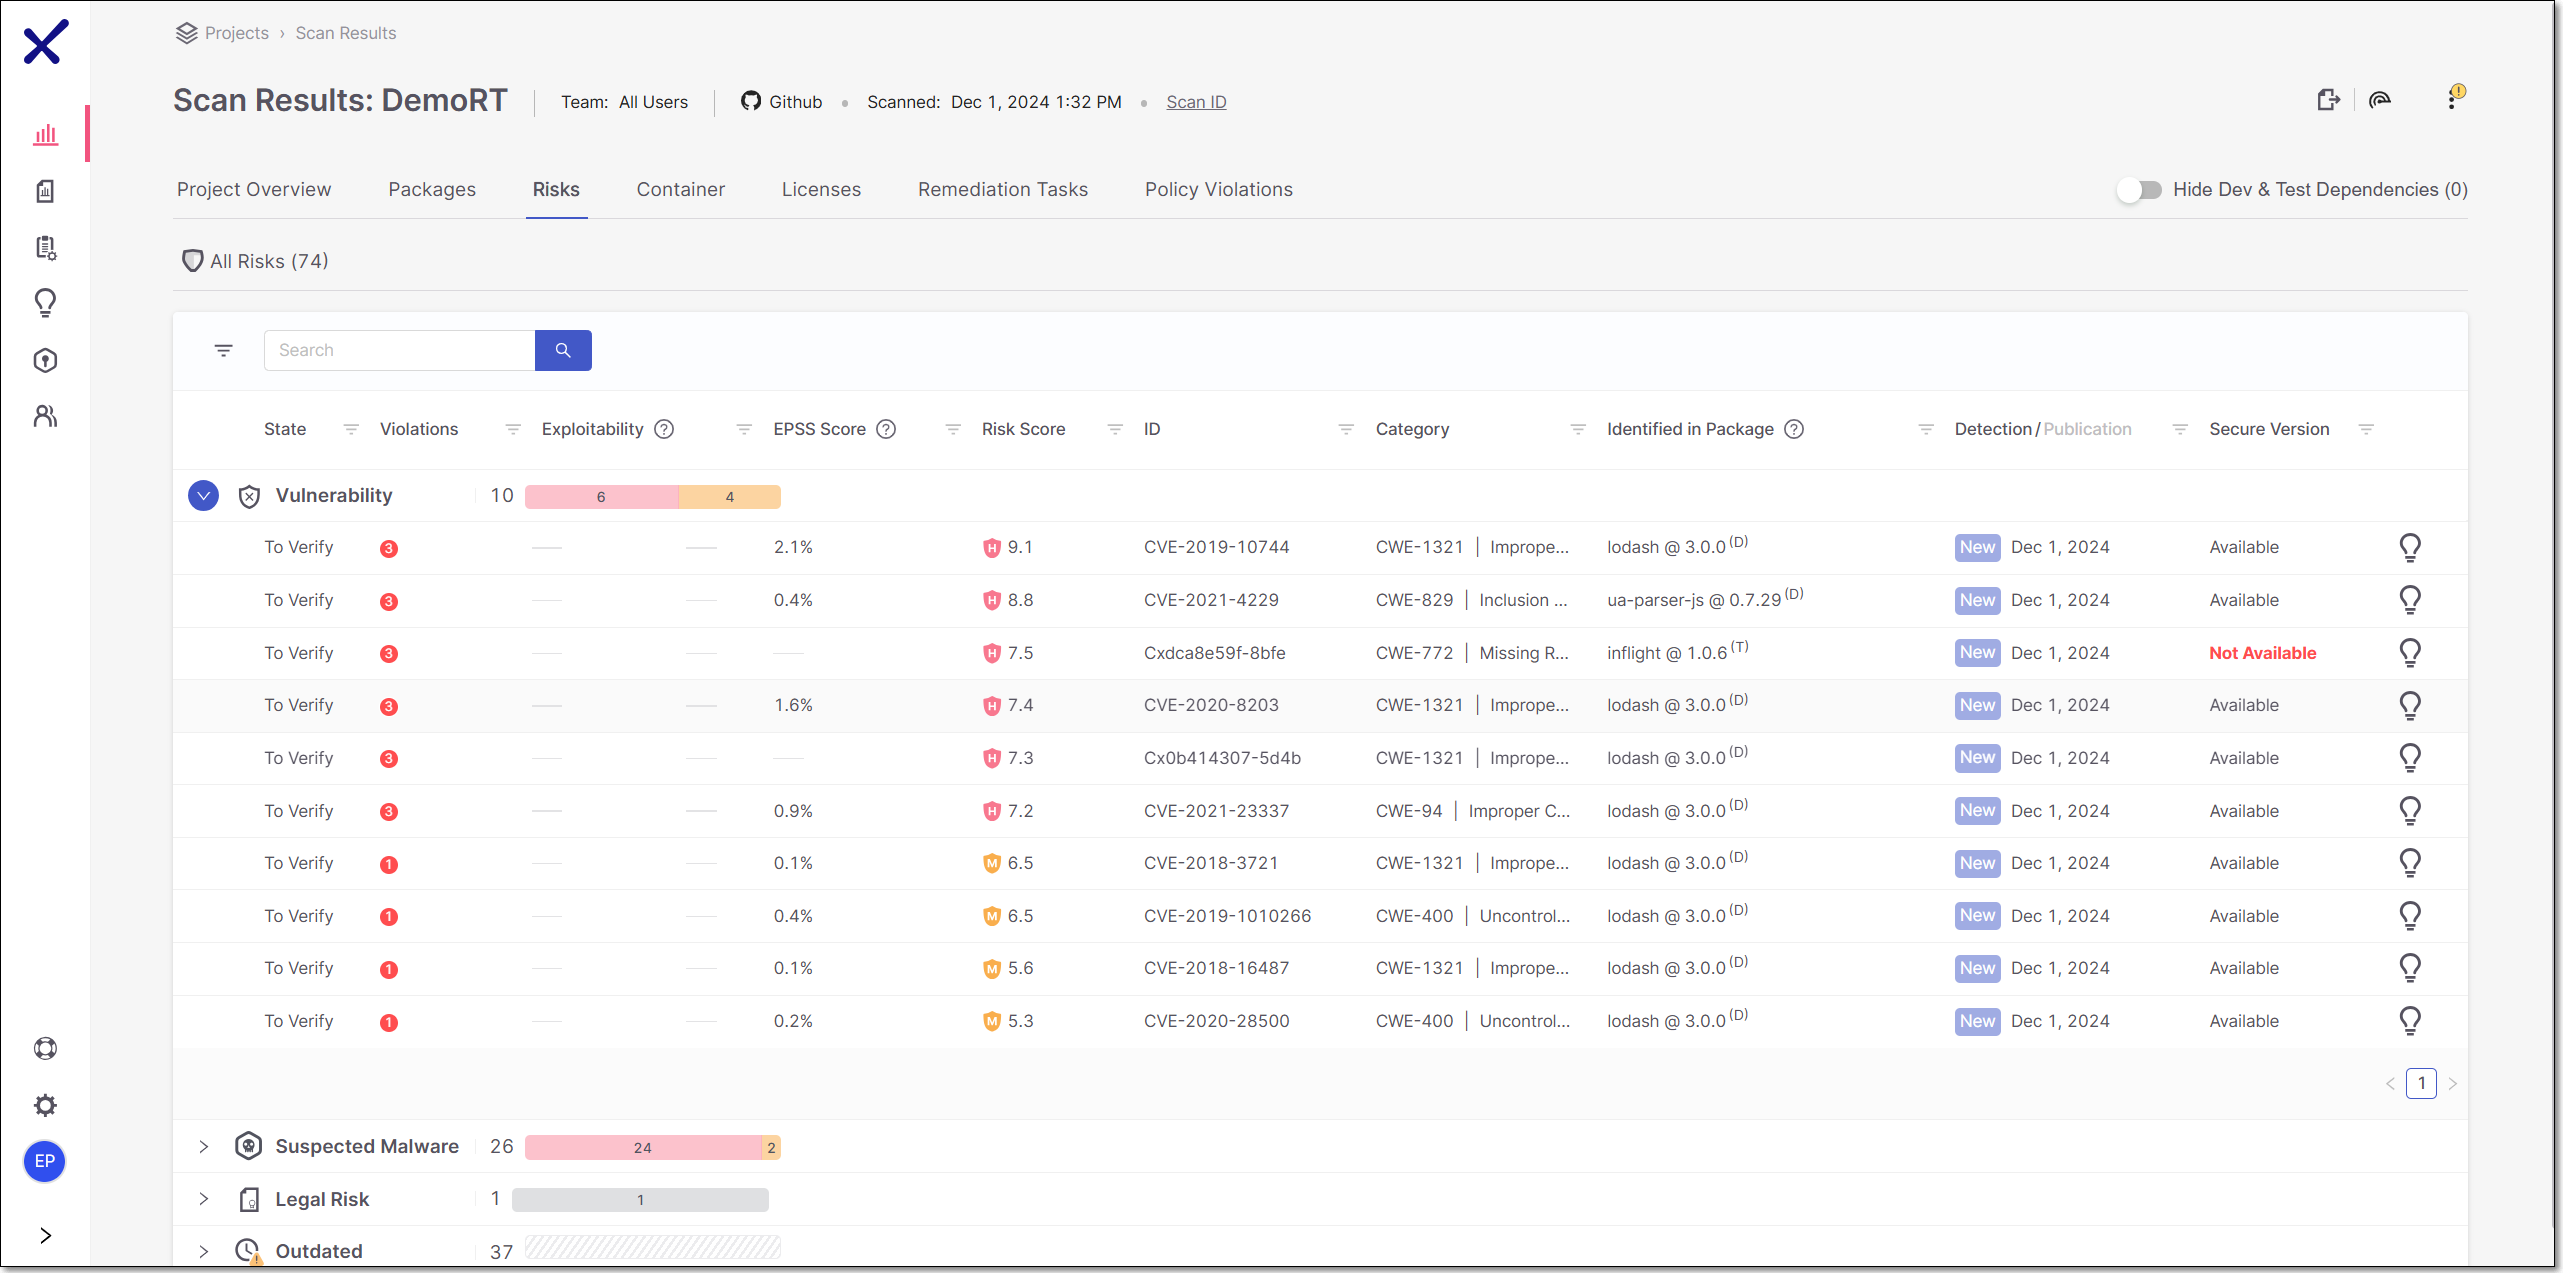Screen dimensions: 2563x1273
Task: Open remediation lightbulb for Cxdca8e59f-8bfe
Action: coord(2411,653)
